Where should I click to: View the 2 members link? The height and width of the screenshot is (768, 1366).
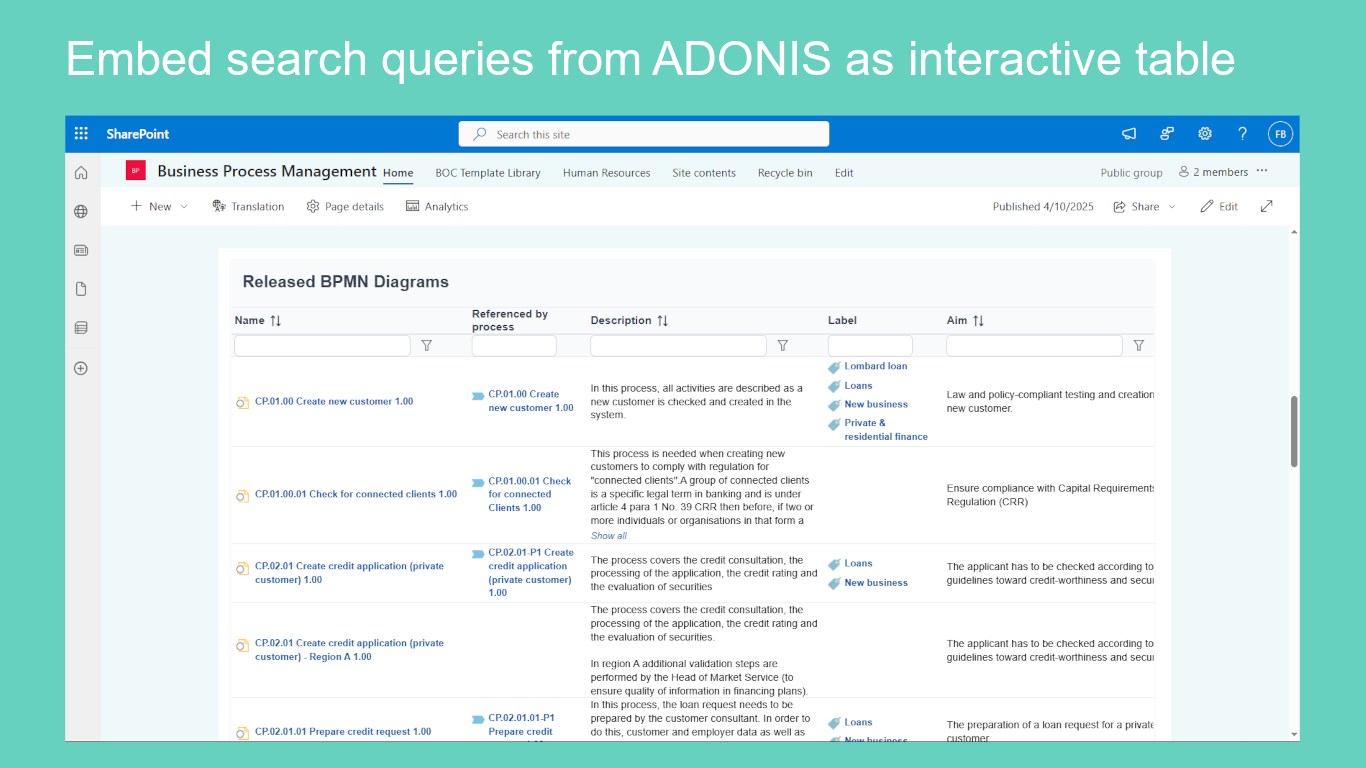tap(1213, 172)
